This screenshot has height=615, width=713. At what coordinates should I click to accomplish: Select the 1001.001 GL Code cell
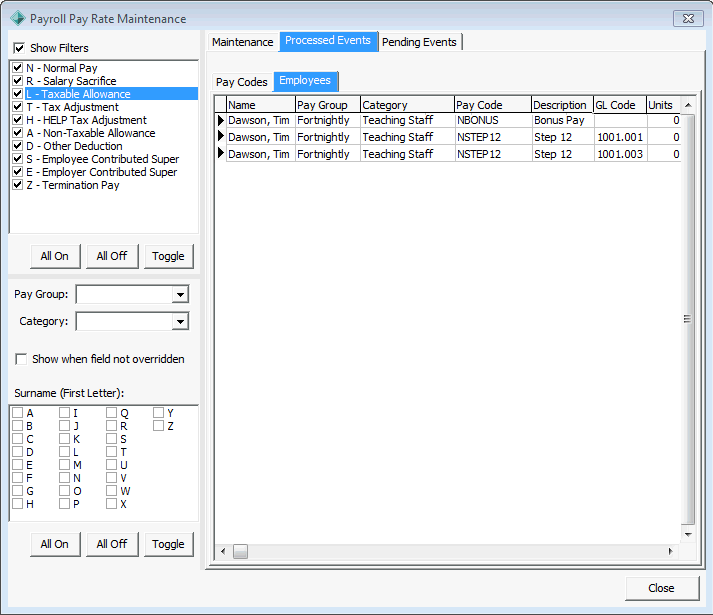[x=620, y=137]
